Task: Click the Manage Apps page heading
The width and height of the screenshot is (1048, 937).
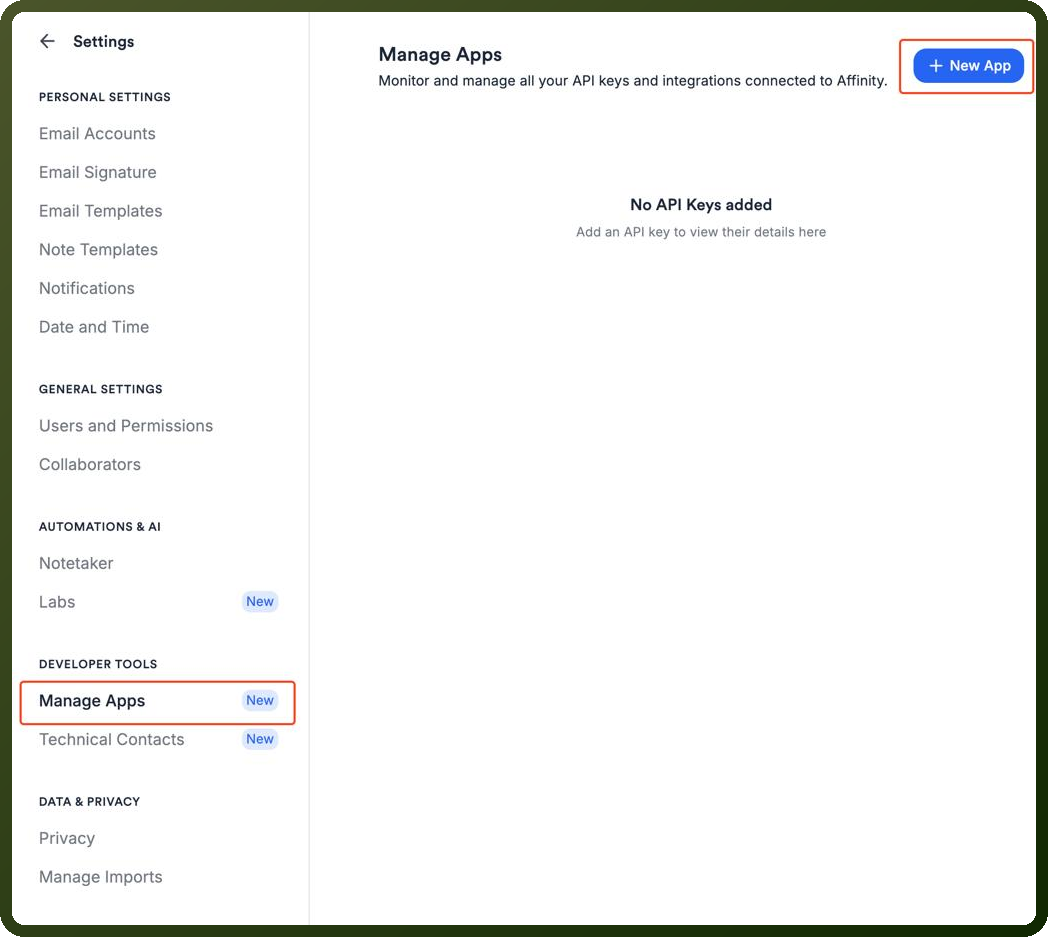Action: point(440,54)
